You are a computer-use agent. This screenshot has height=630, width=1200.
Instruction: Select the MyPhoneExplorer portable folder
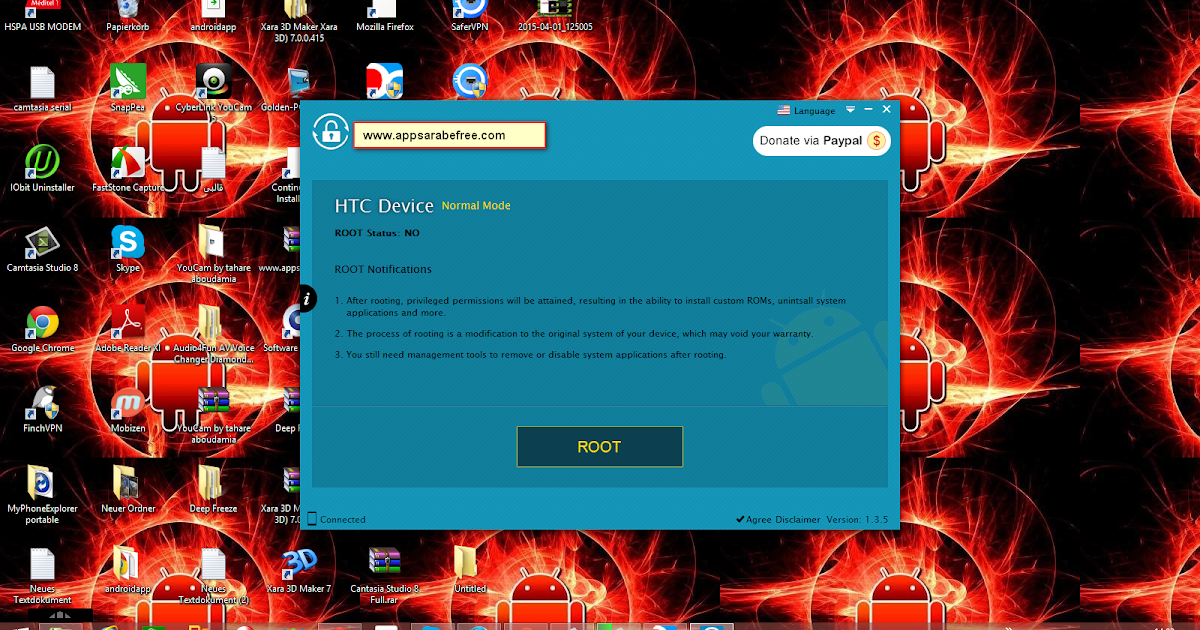(x=42, y=495)
